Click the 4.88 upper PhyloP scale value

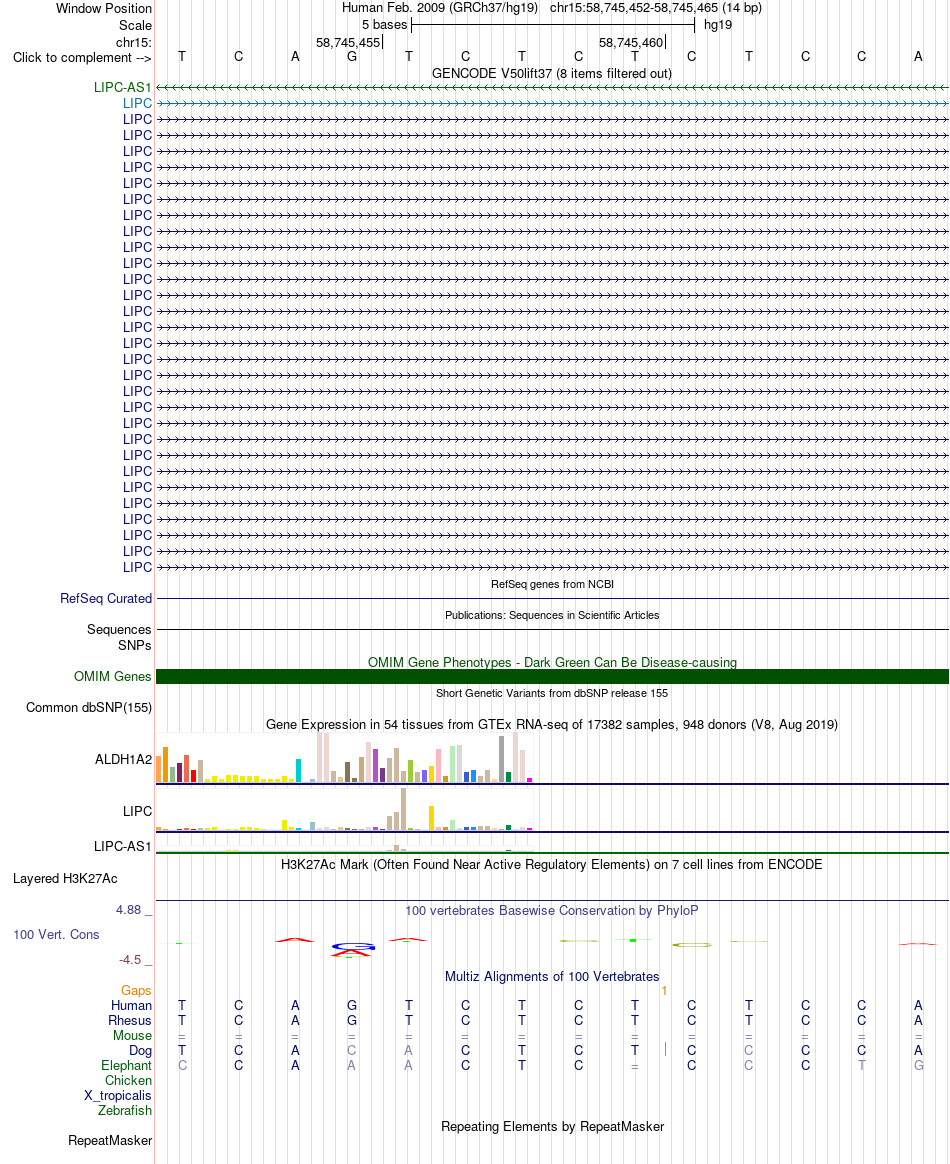128,910
